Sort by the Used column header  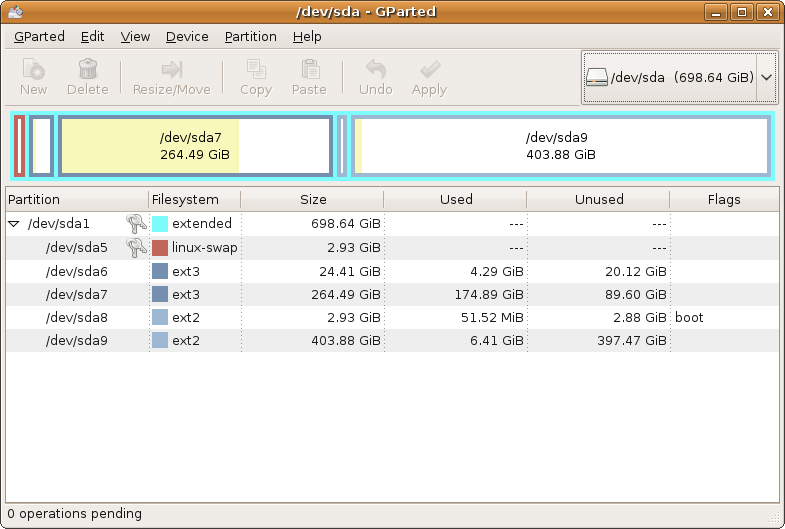click(x=456, y=199)
